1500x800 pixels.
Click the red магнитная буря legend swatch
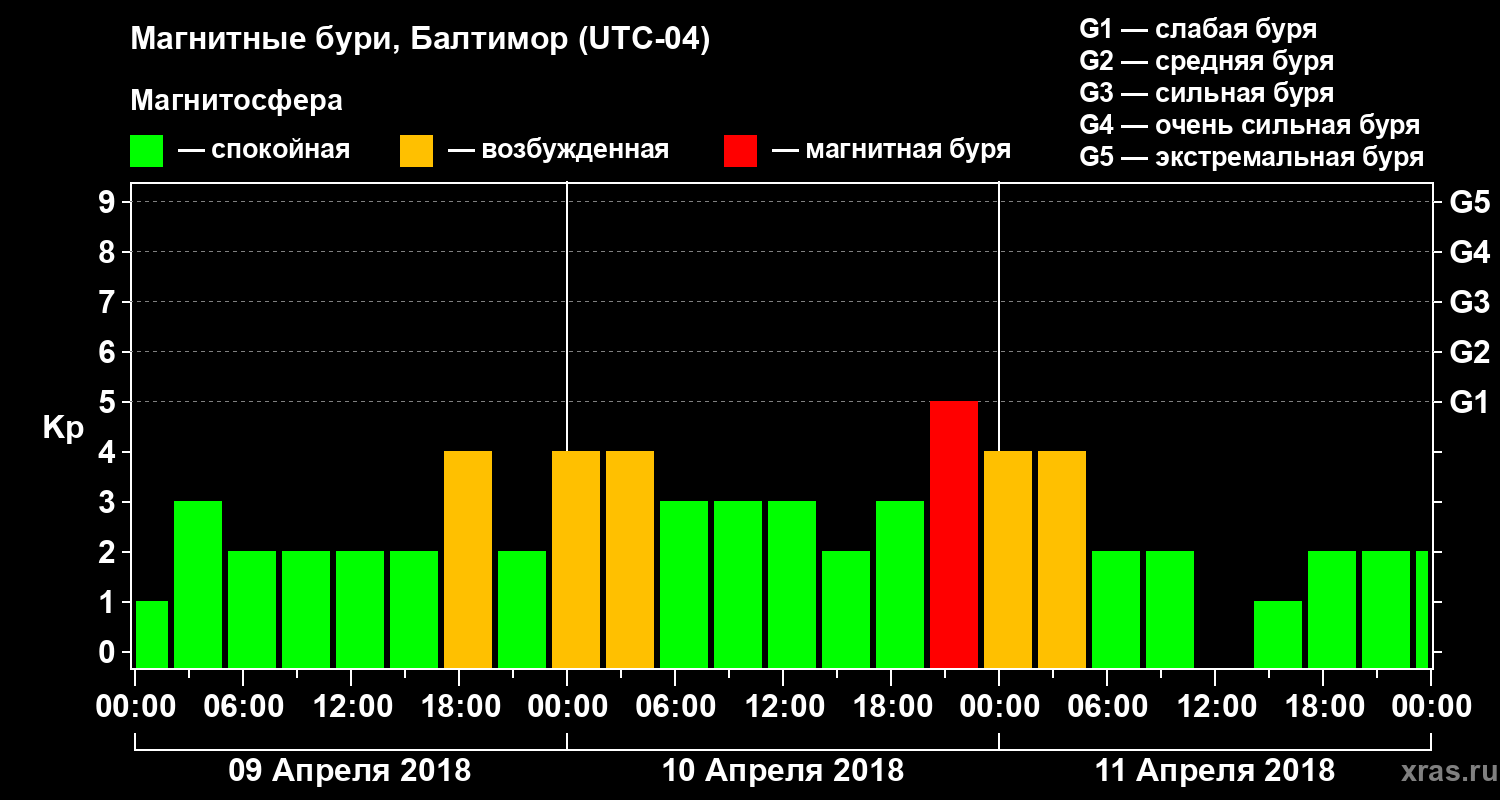740,151
